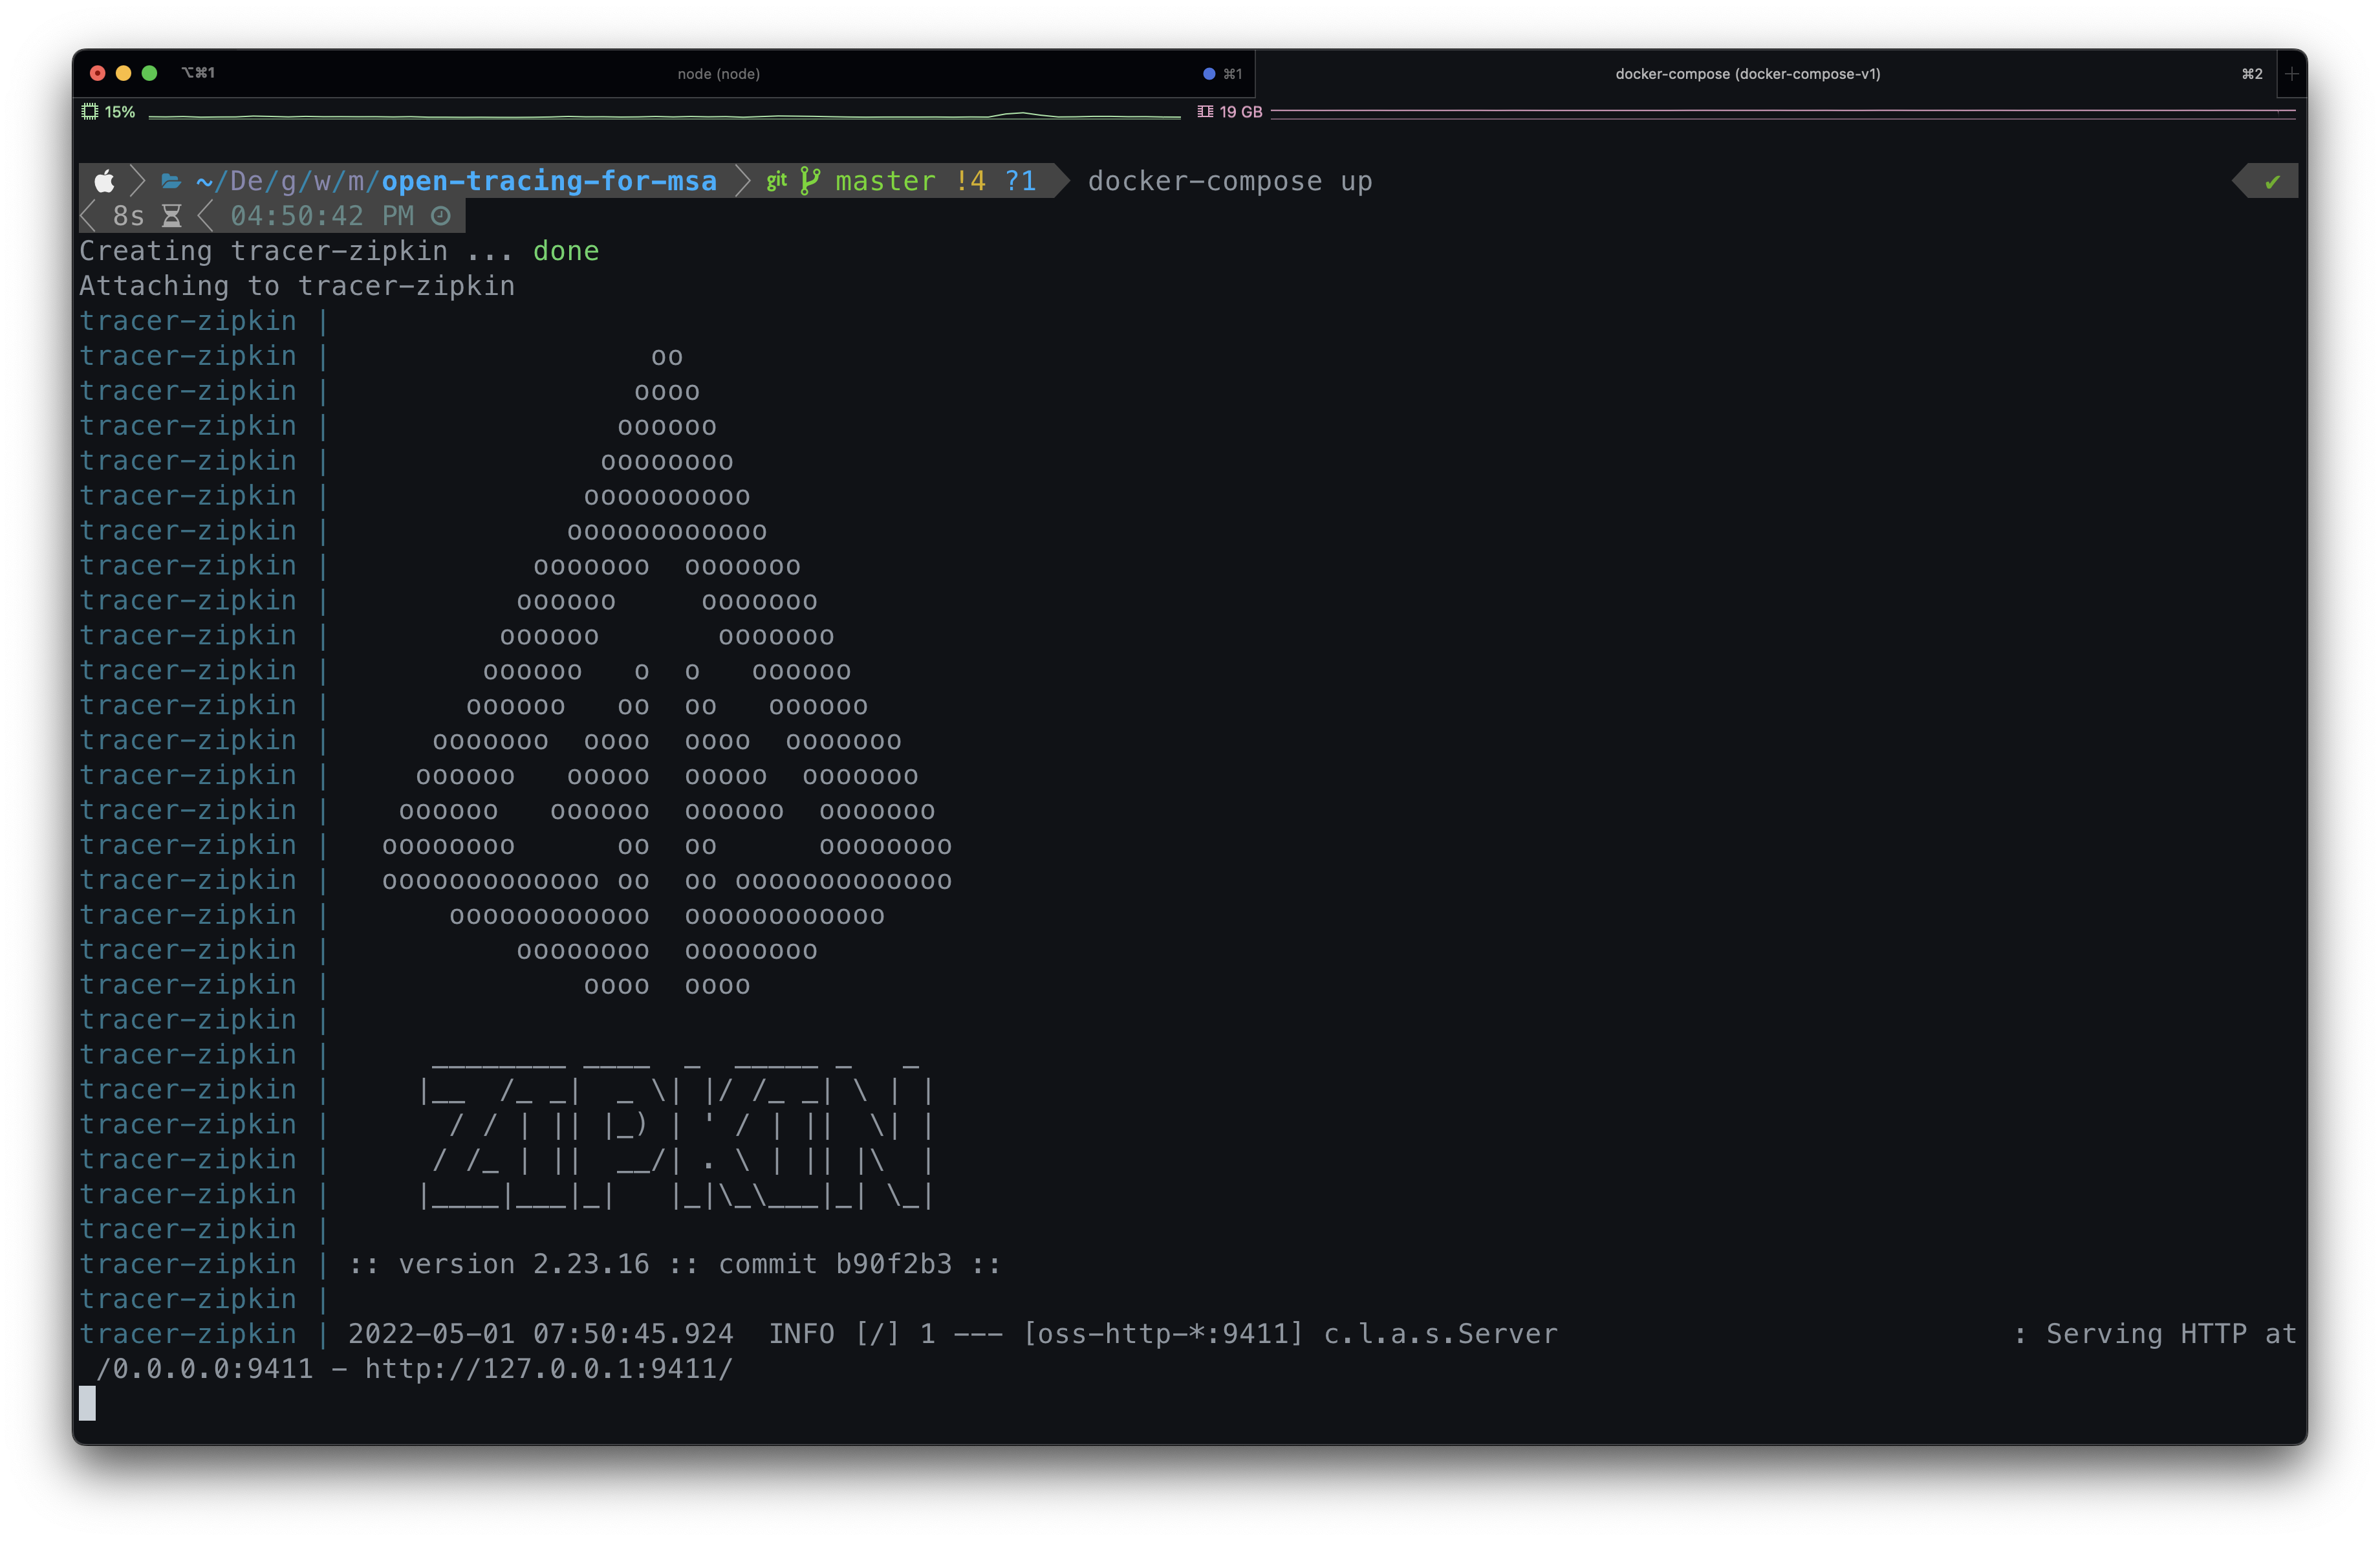Click the CPU usage status bar icon

tap(90, 112)
